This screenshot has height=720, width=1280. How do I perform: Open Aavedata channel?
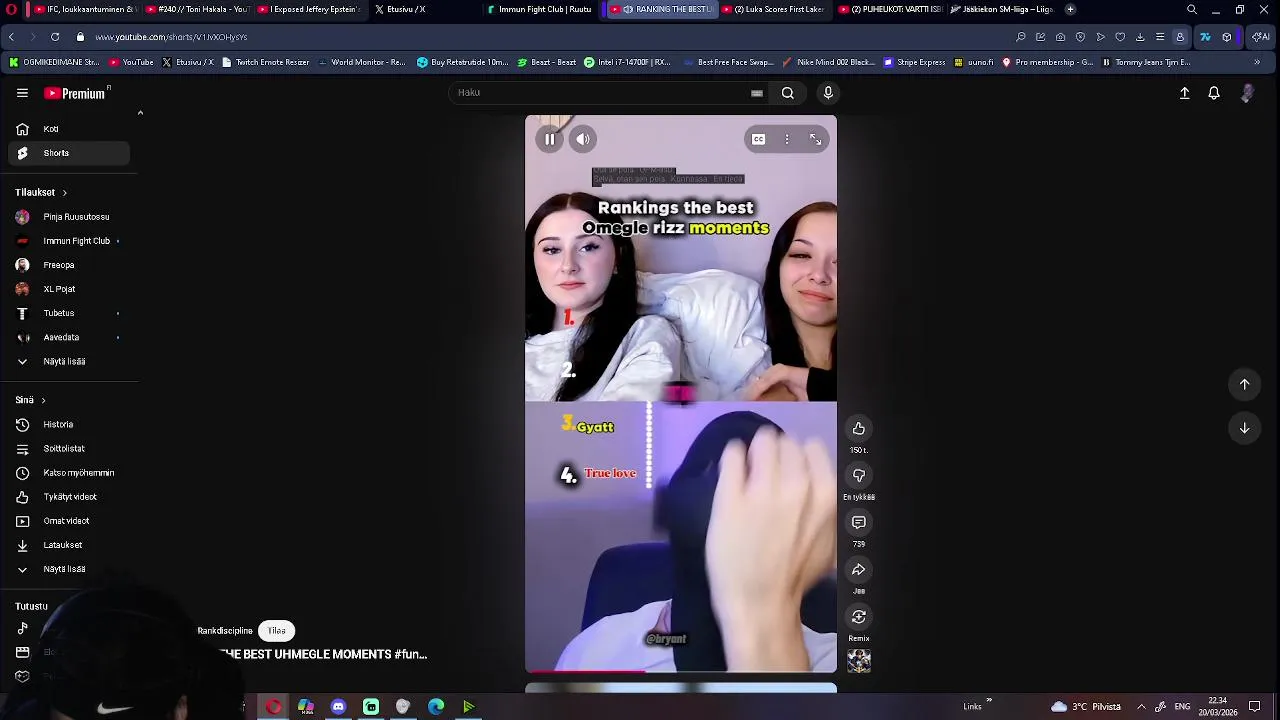coord(69,337)
